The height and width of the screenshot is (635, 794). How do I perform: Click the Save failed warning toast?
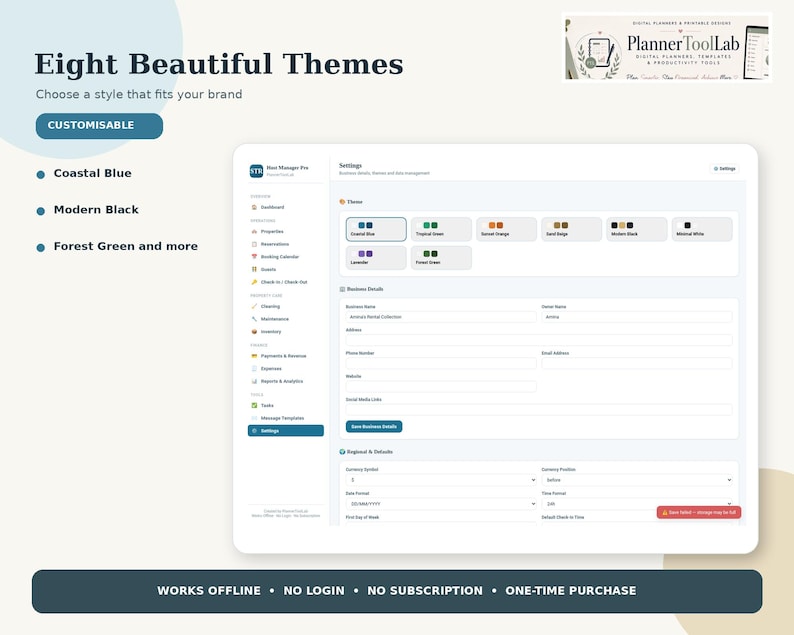pyautogui.click(x=699, y=512)
